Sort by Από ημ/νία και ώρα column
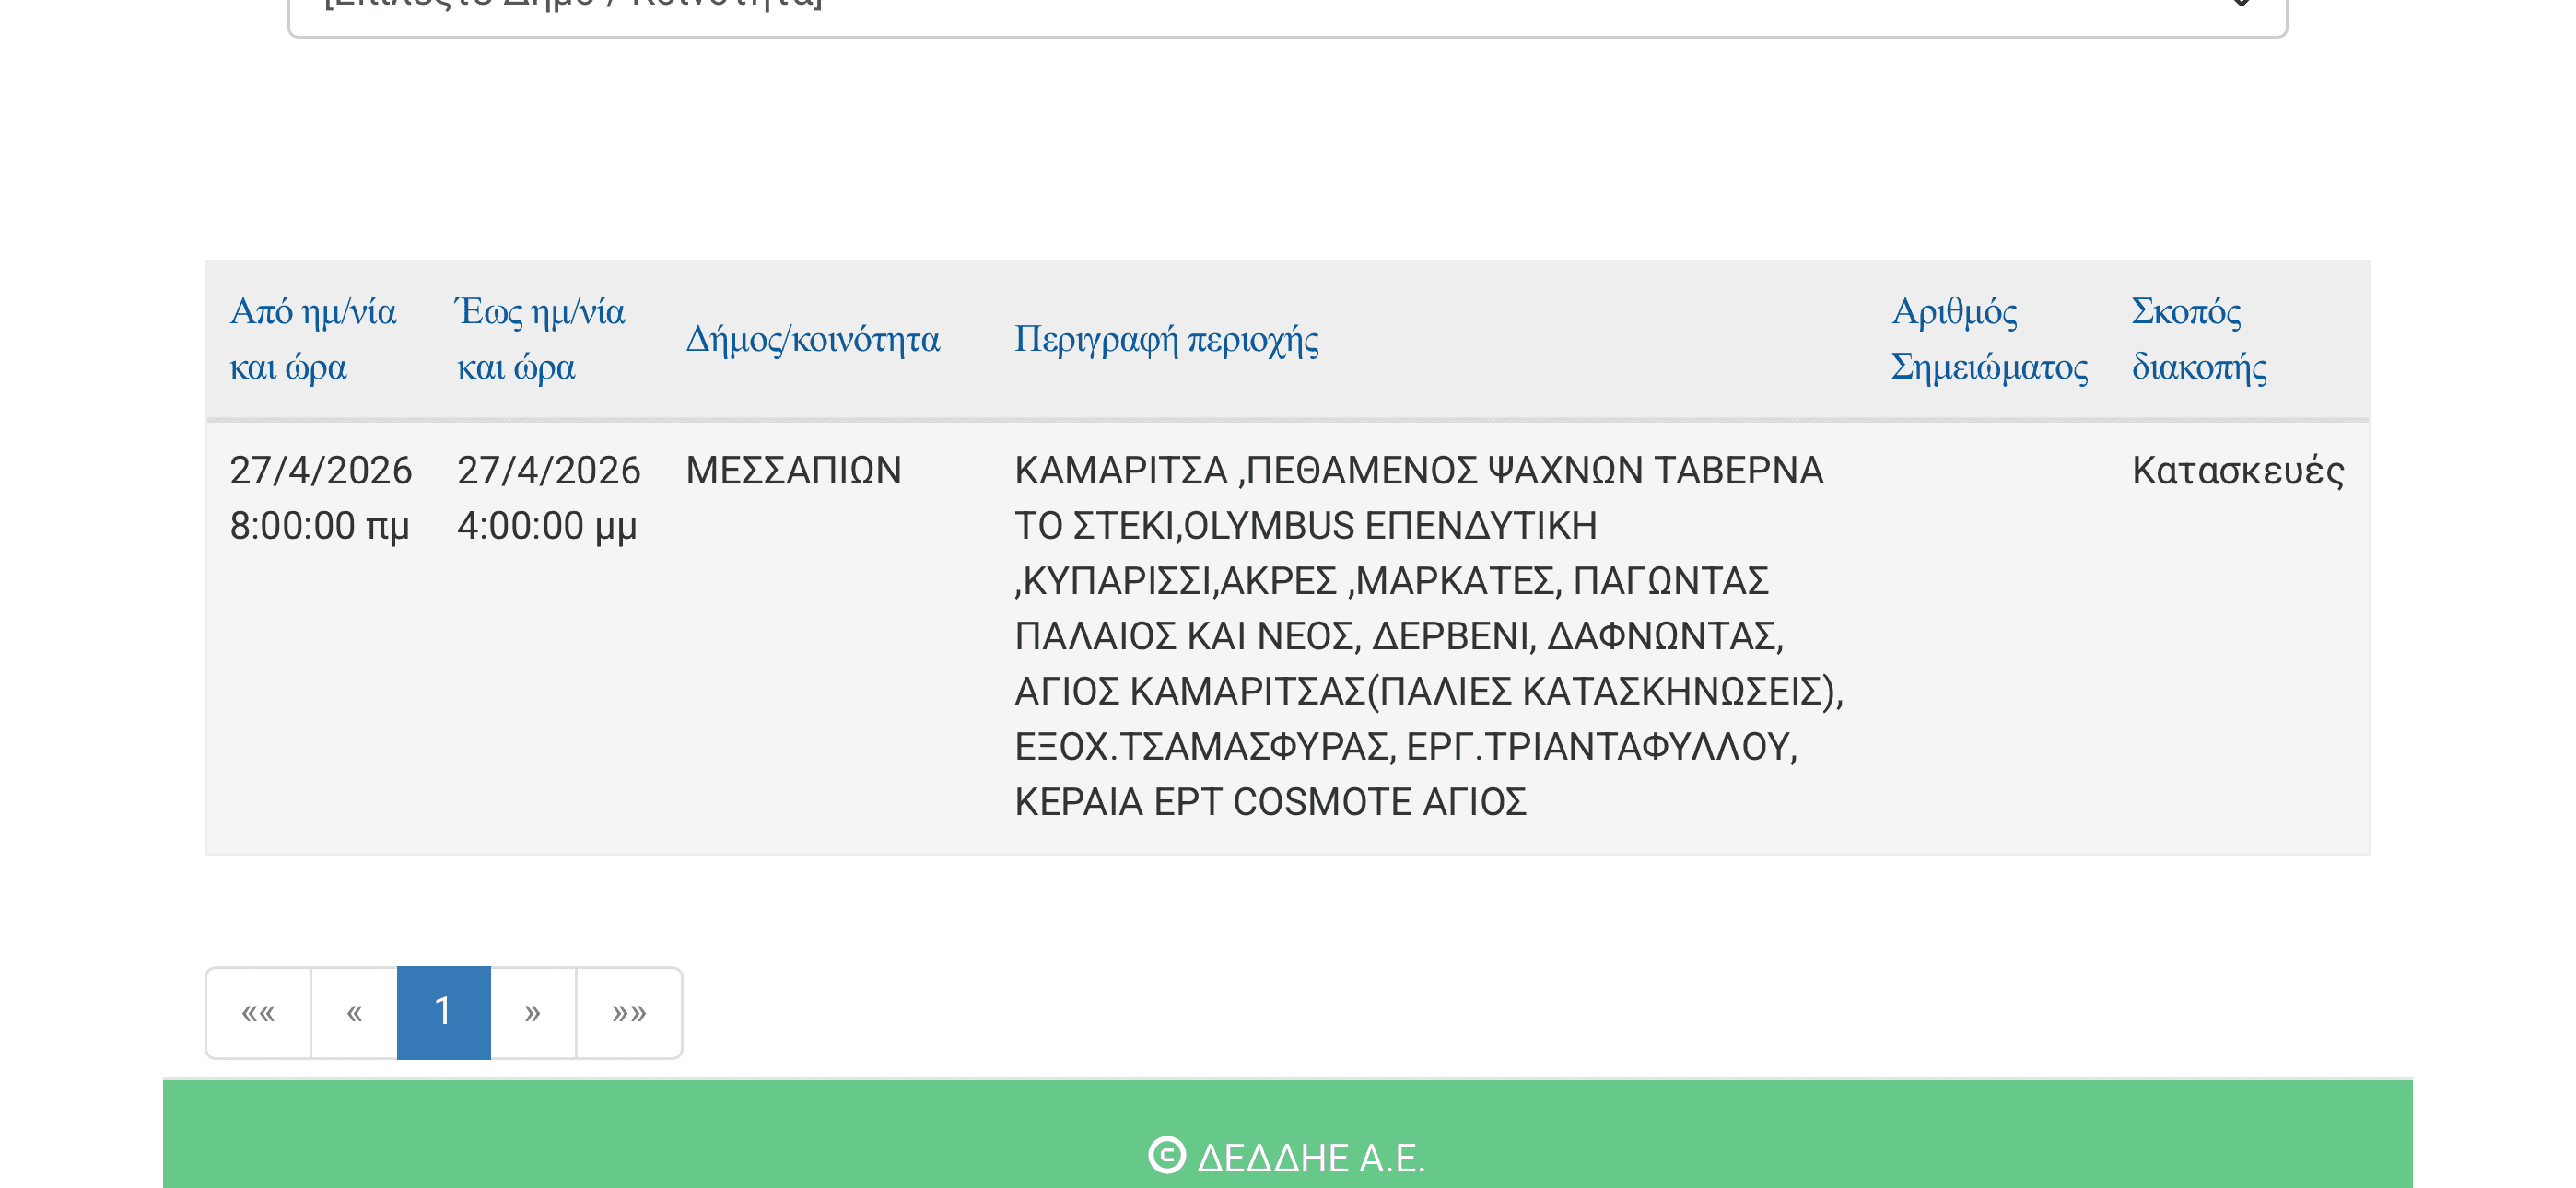The height and width of the screenshot is (1188, 2576). pos(313,339)
